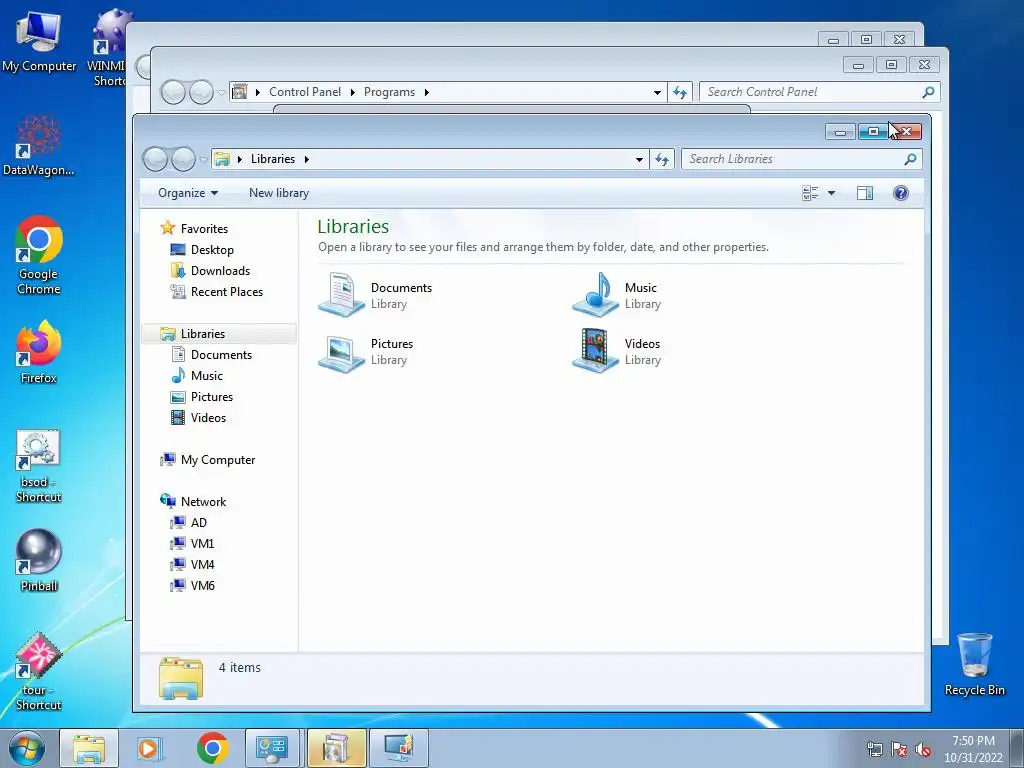Open Pinball desktop shortcut
Image resolution: width=1024 pixels, height=768 pixels.
click(x=39, y=560)
